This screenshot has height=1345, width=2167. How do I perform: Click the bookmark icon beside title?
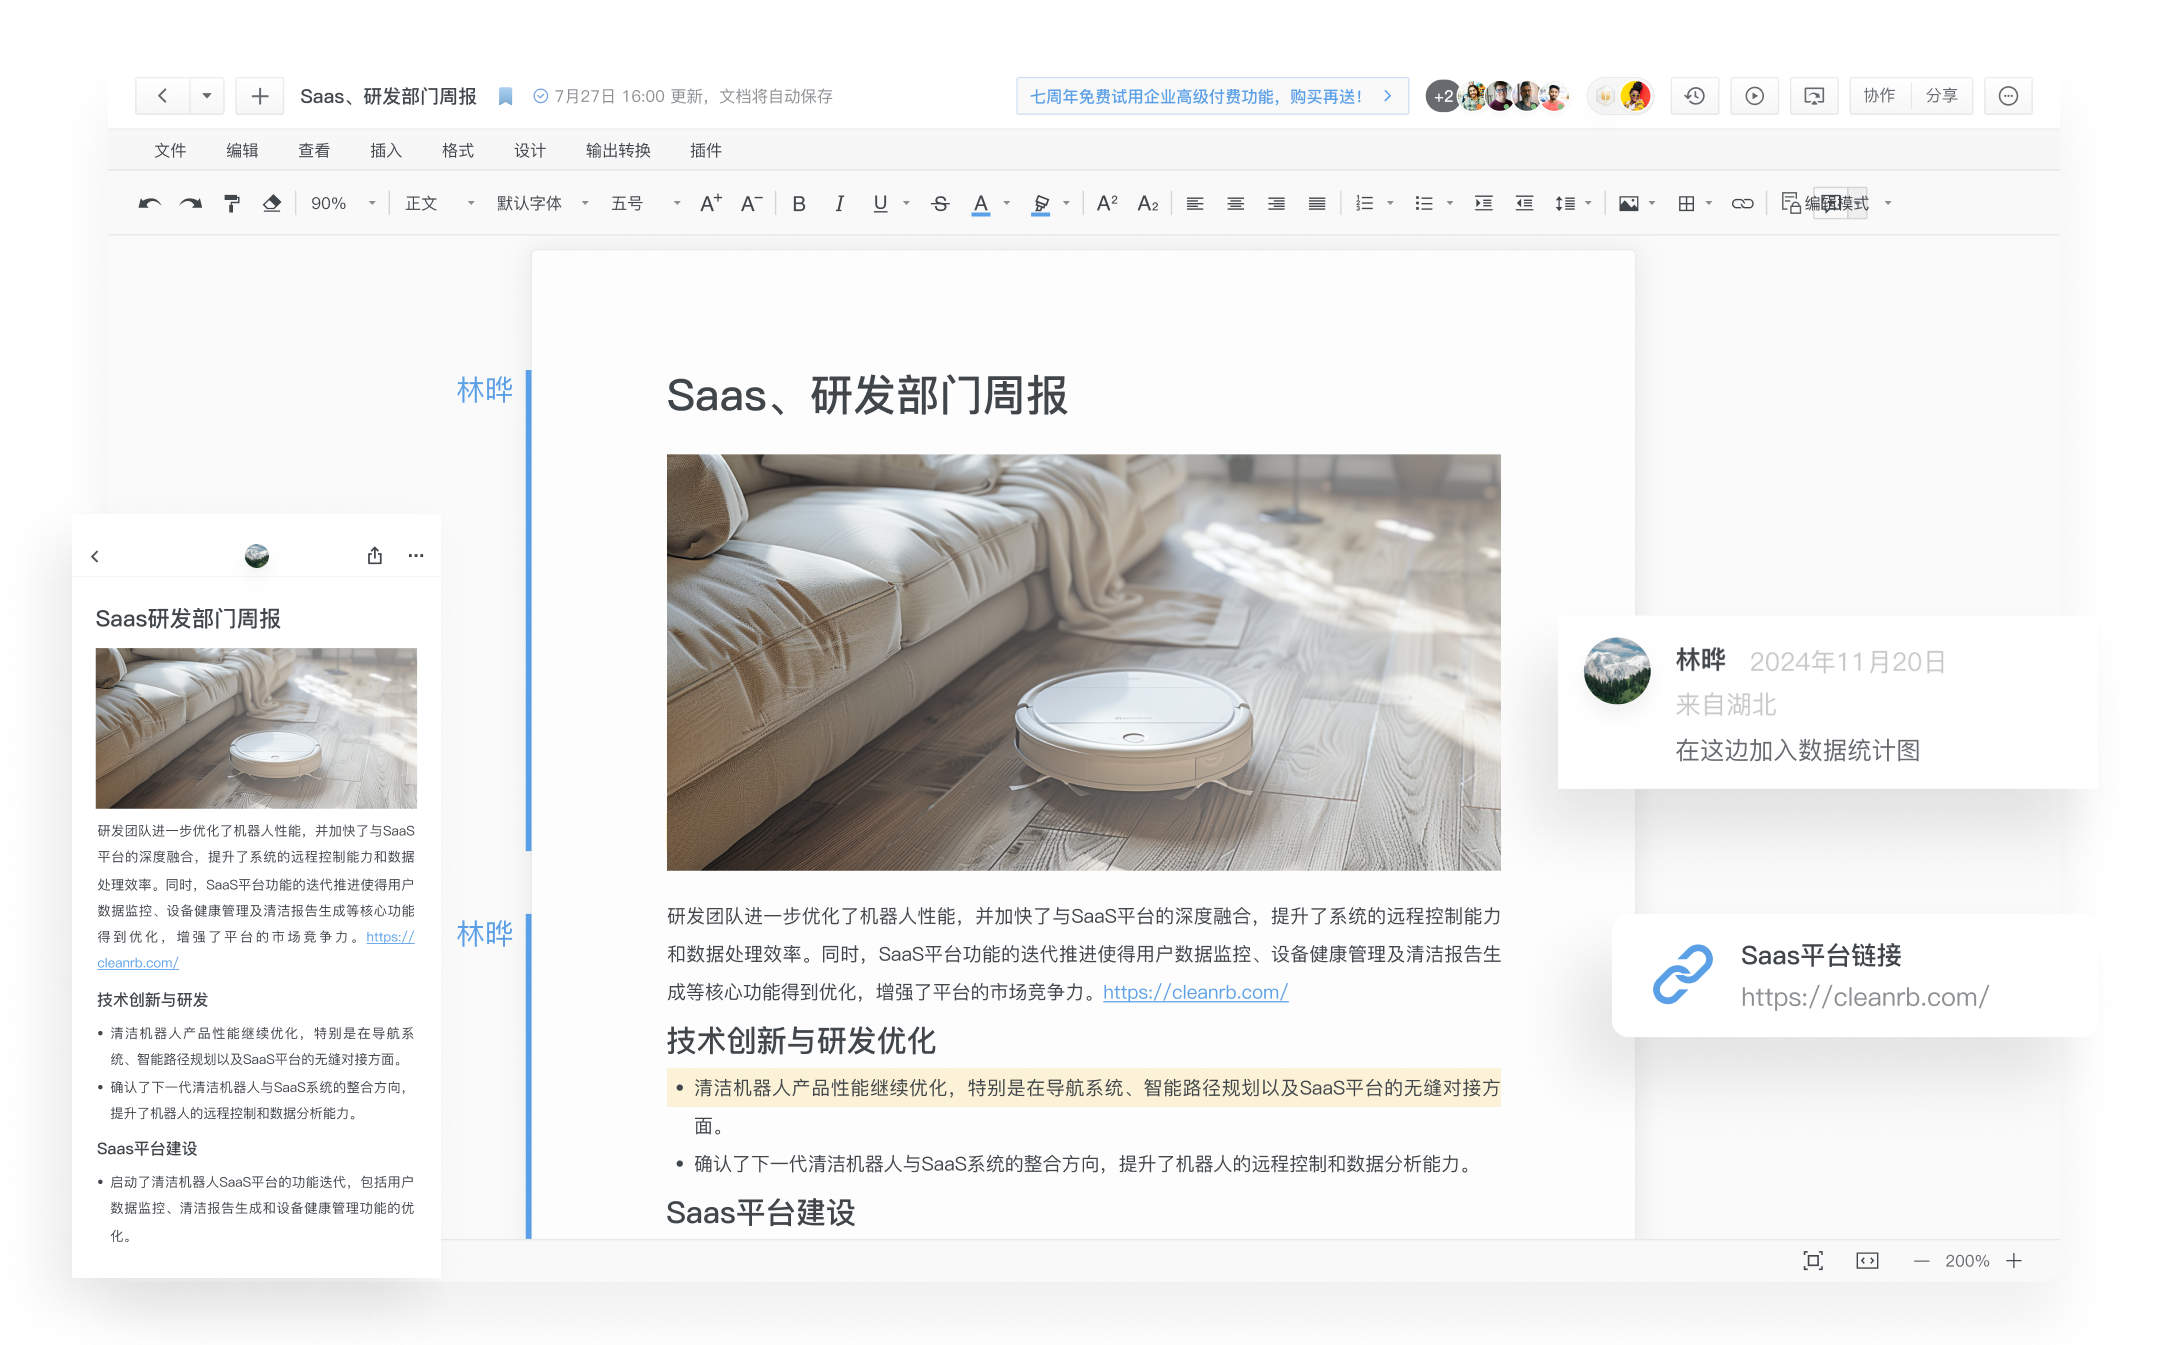(506, 96)
